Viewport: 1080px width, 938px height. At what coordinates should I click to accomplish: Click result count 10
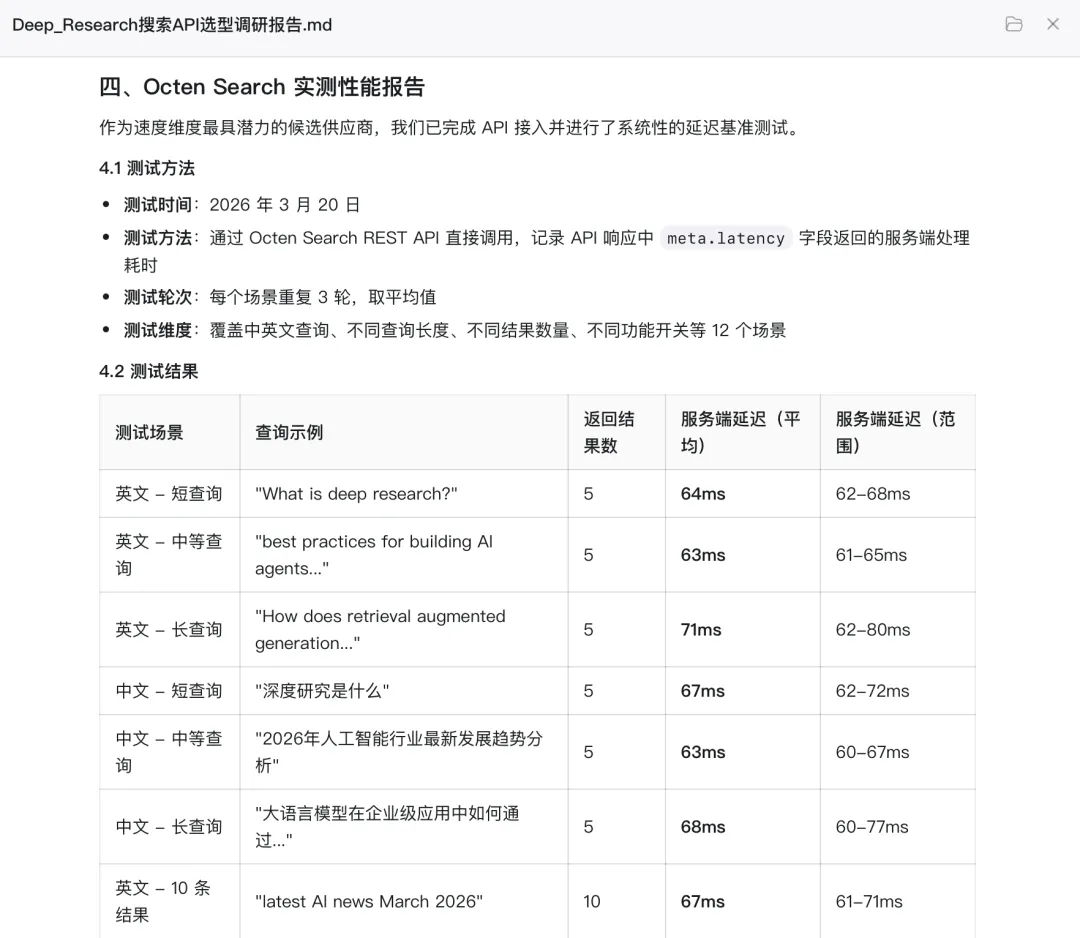click(592, 901)
